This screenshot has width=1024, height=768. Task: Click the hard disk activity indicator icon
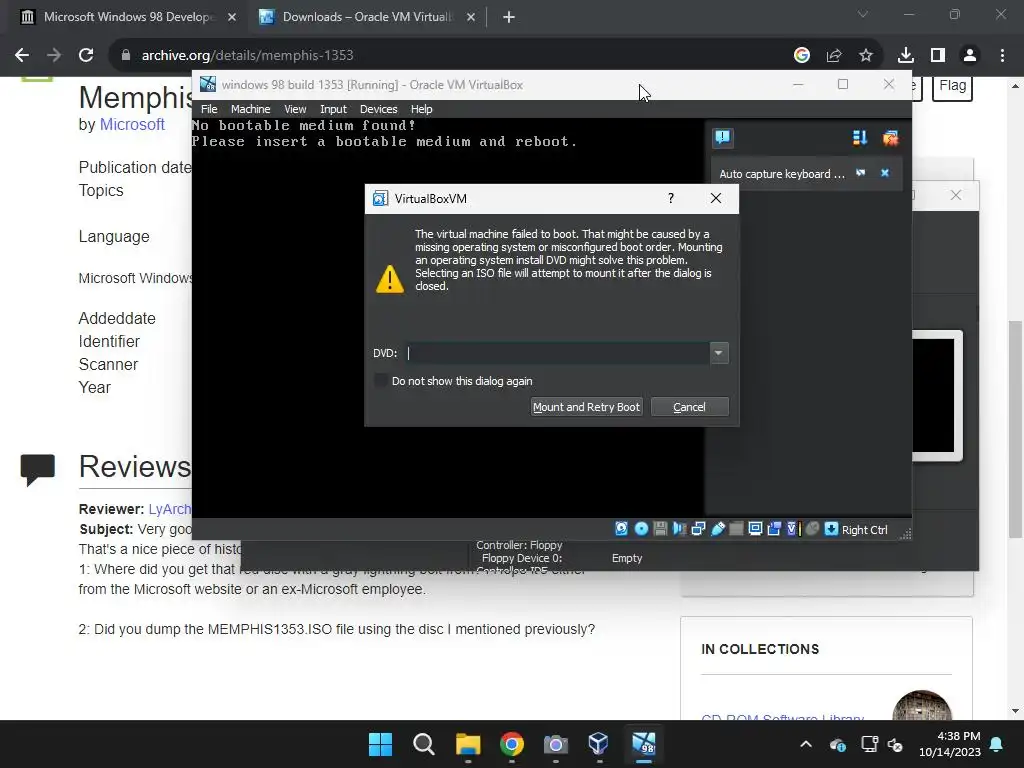pyautogui.click(x=621, y=529)
